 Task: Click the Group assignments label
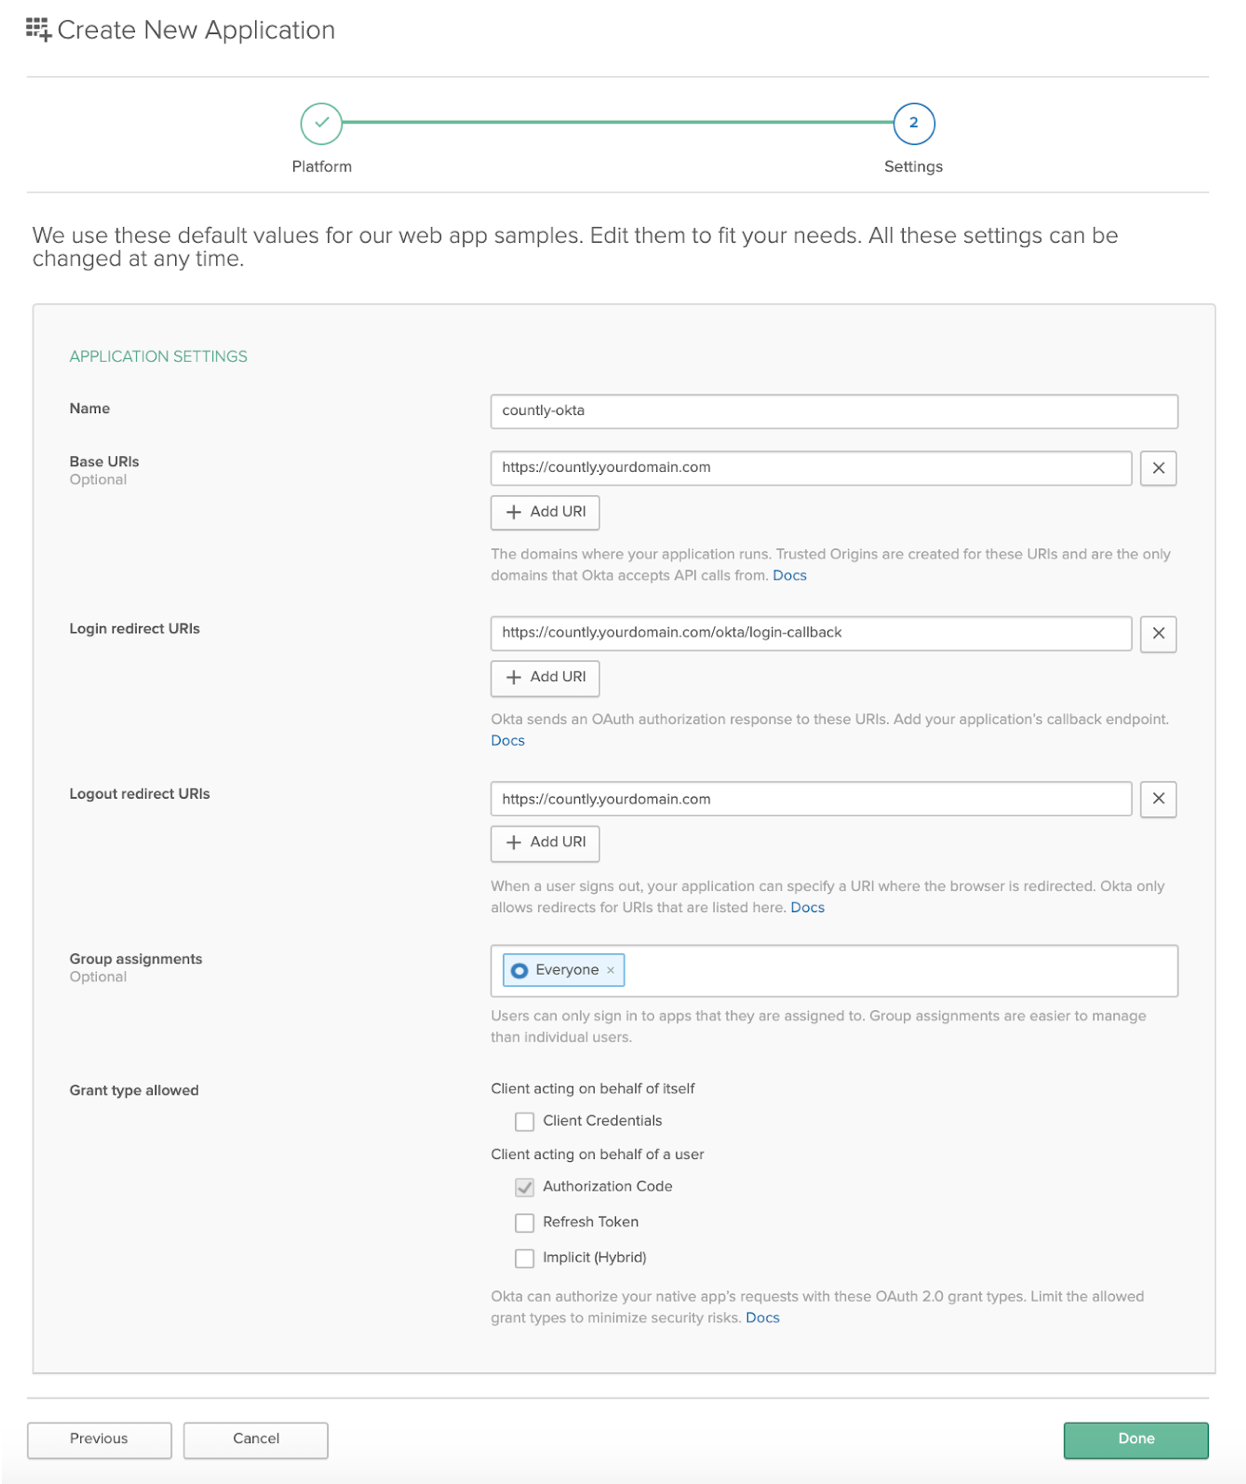136,959
